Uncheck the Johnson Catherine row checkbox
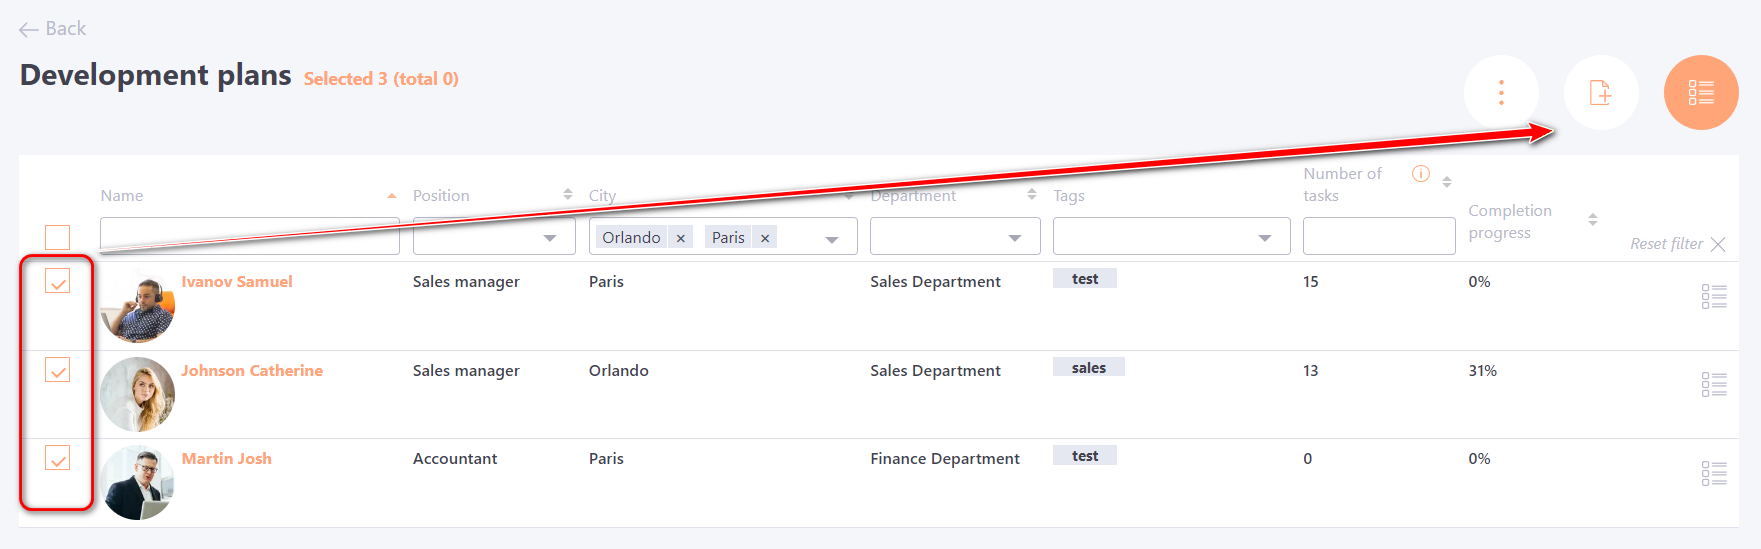 pyautogui.click(x=58, y=371)
